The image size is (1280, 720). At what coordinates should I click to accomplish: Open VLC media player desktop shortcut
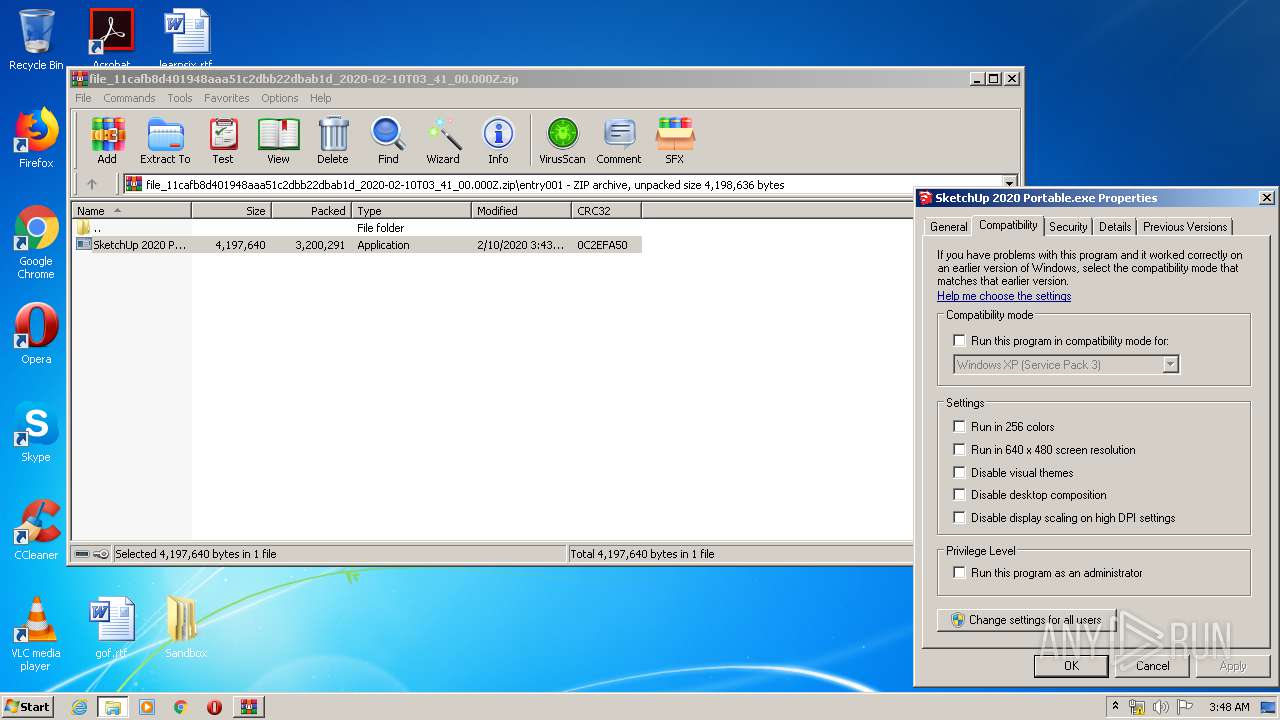point(36,634)
